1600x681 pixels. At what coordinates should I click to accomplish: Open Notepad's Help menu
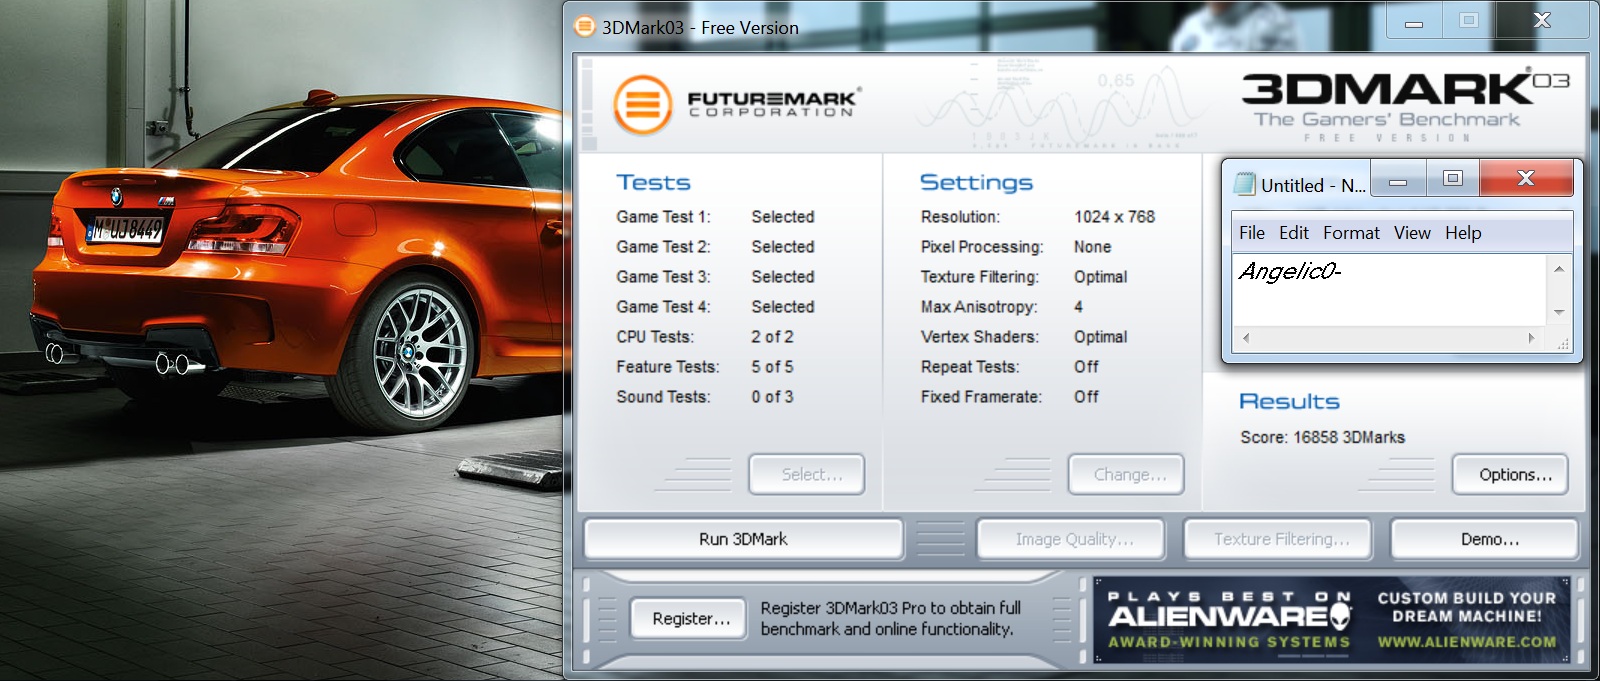point(1462,233)
